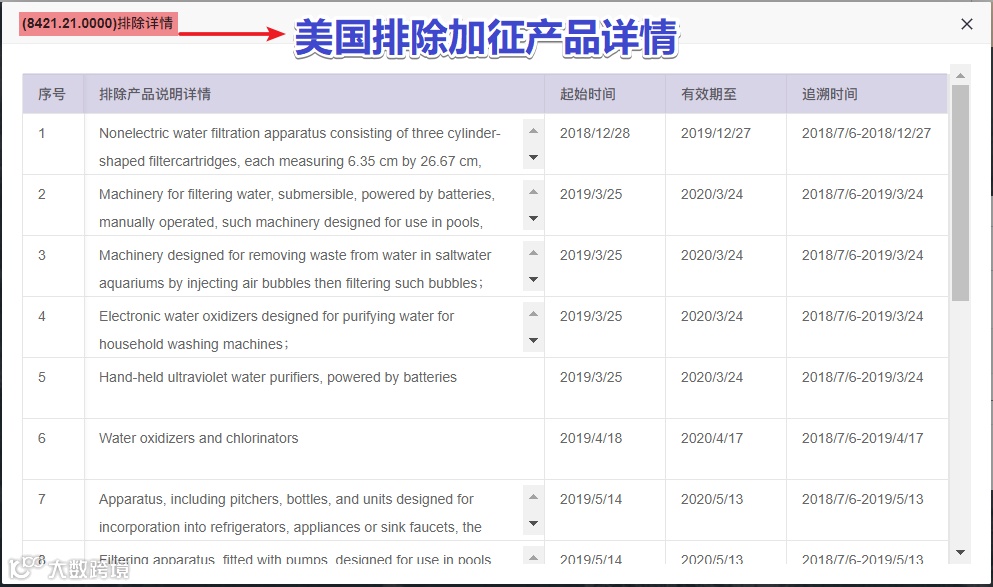
Task: Click sequence number 5 cell
Action: 53,388
